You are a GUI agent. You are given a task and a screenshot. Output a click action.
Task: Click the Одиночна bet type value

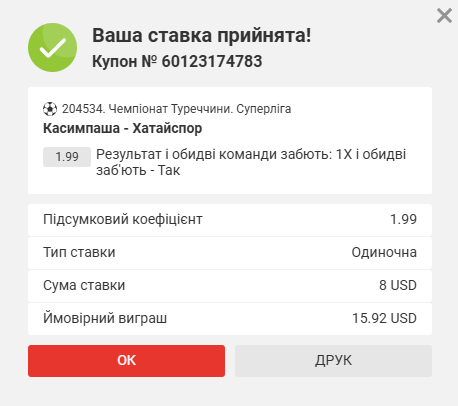[x=384, y=252]
